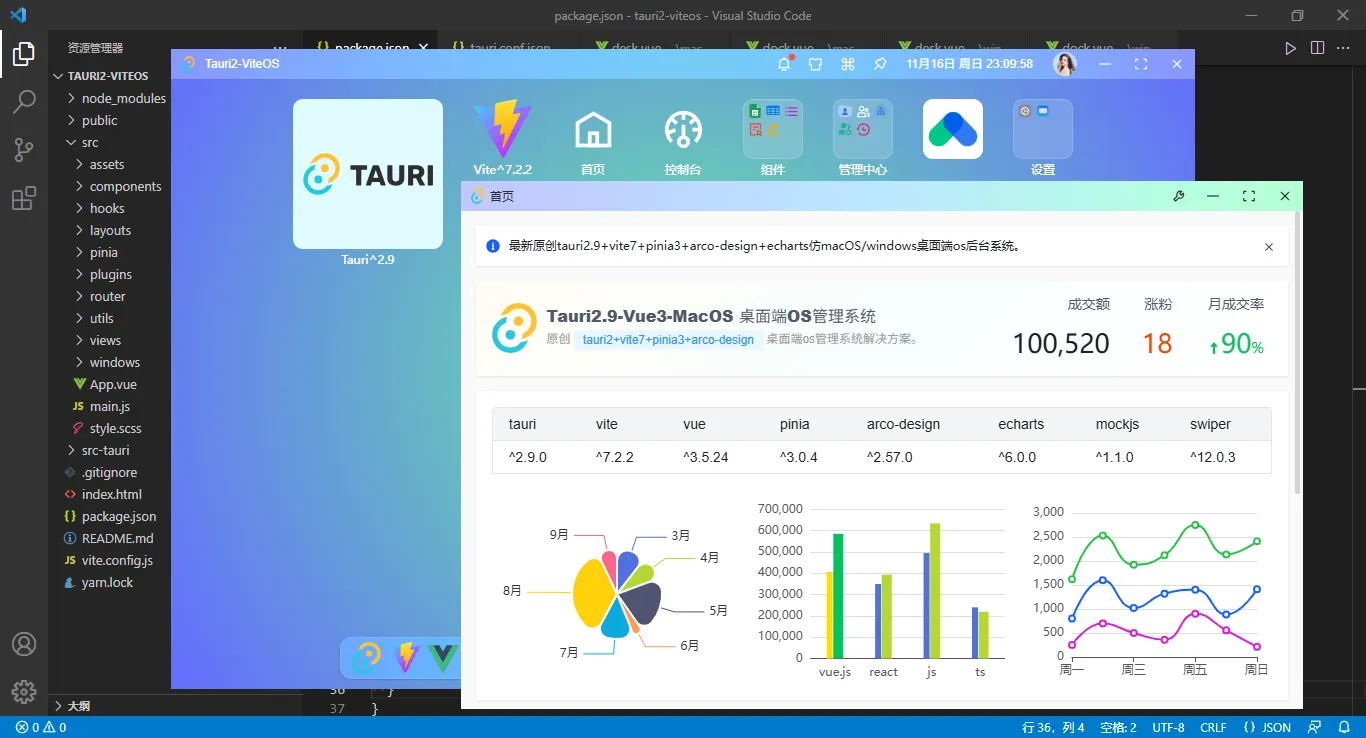Open Source Control view in activity bar
This screenshot has height=738, width=1366.
pos(24,150)
